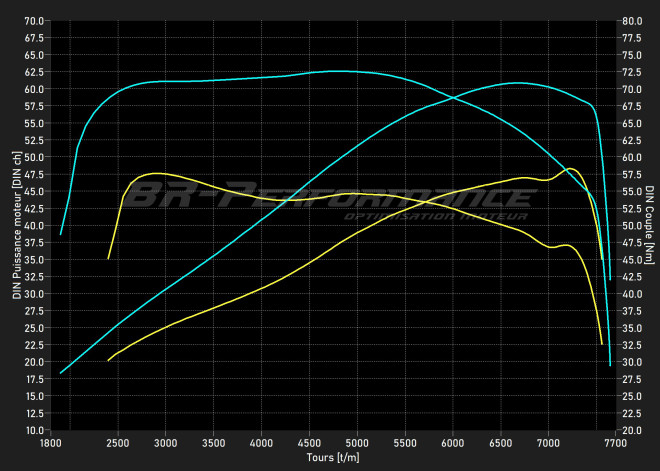Click 20.0 on the right torque axis
The width and height of the screenshot is (660, 471).
(x=631, y=430)
